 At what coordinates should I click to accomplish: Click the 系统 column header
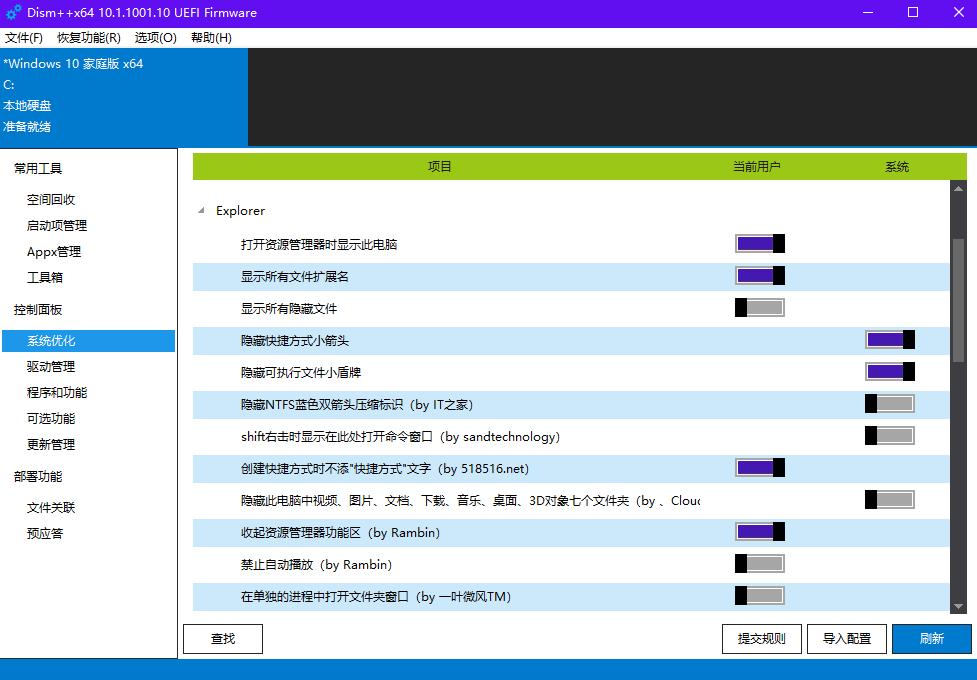[897, 166]
